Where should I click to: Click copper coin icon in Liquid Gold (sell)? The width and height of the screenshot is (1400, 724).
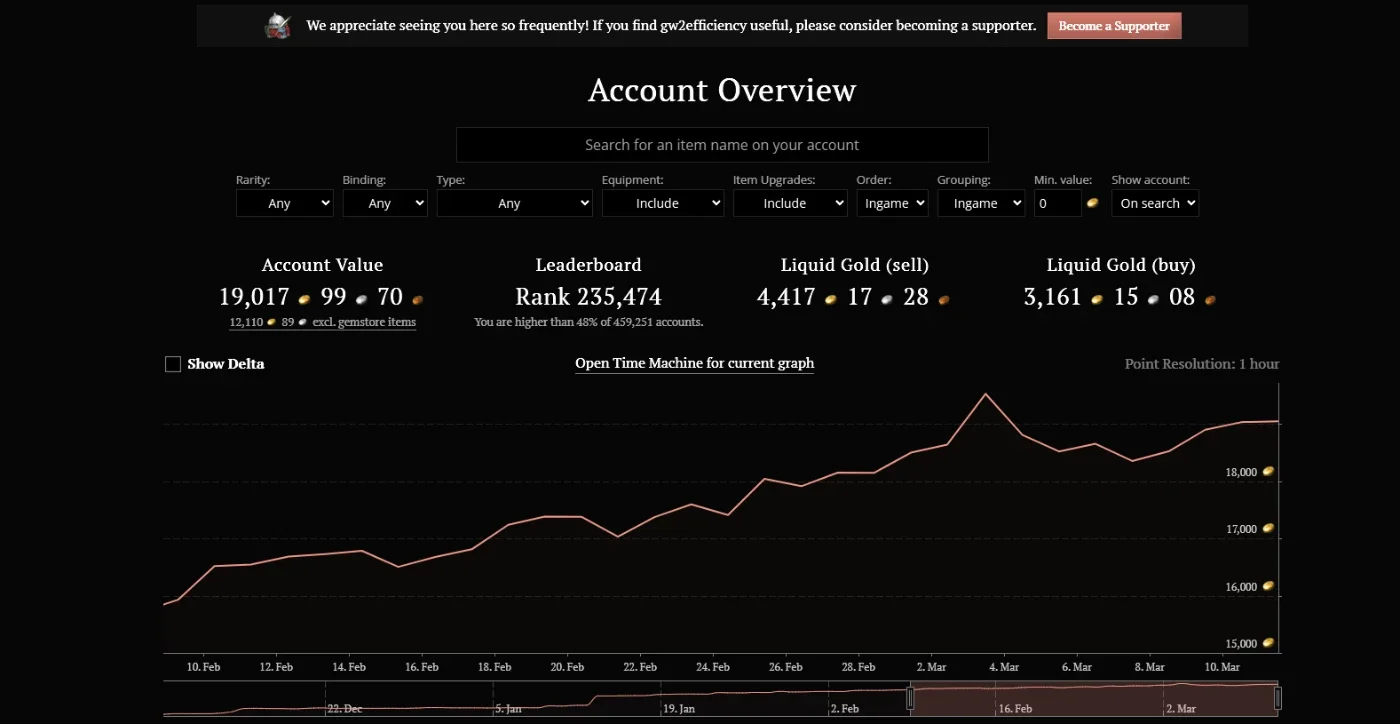coord(943,298)
